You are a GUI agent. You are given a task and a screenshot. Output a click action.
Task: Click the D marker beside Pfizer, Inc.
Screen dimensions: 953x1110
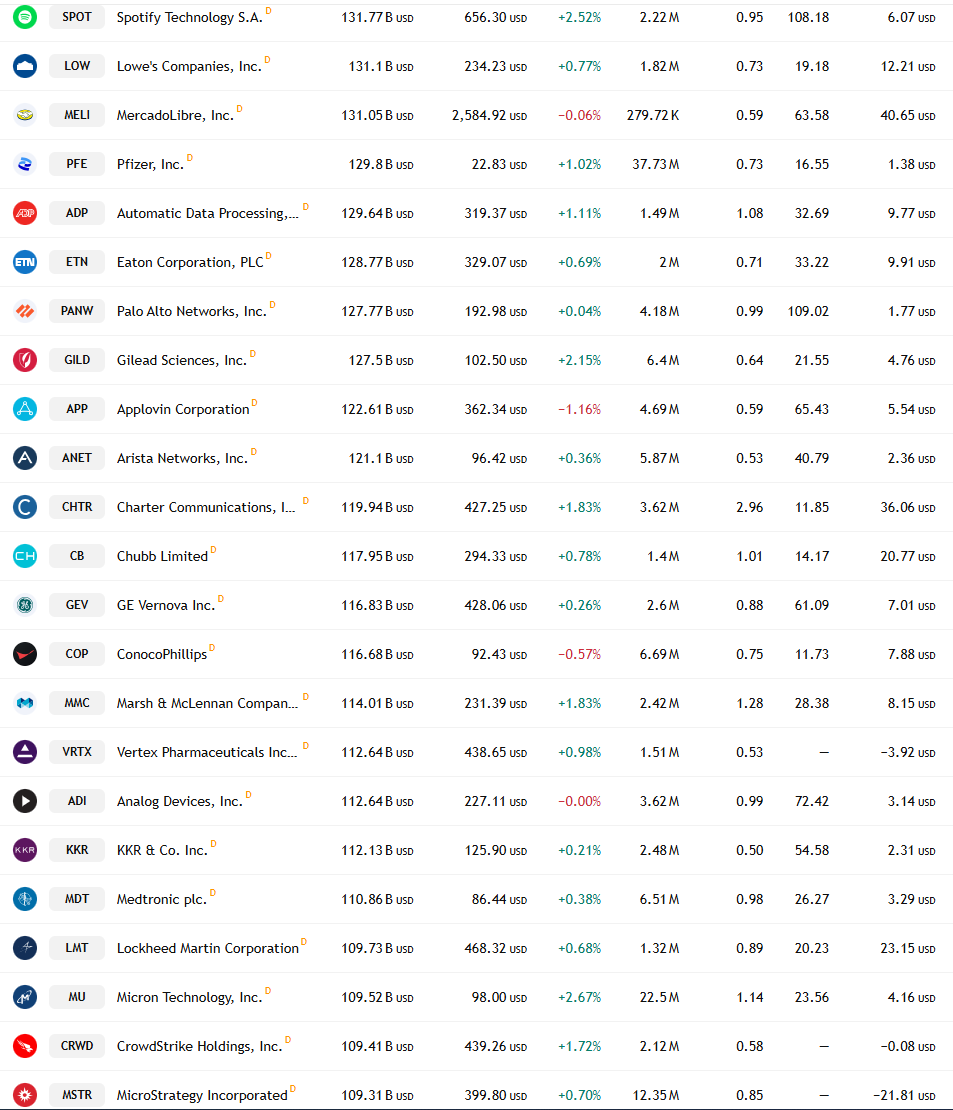[x=190, y=158]
